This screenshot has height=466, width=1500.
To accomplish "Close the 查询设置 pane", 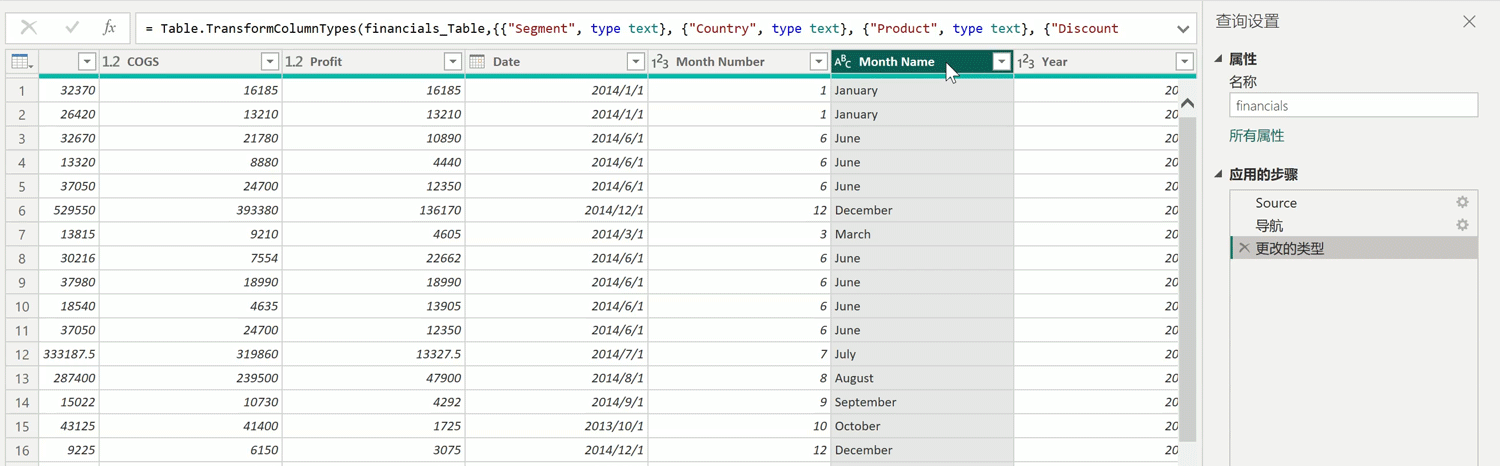I will (1469, 21).
